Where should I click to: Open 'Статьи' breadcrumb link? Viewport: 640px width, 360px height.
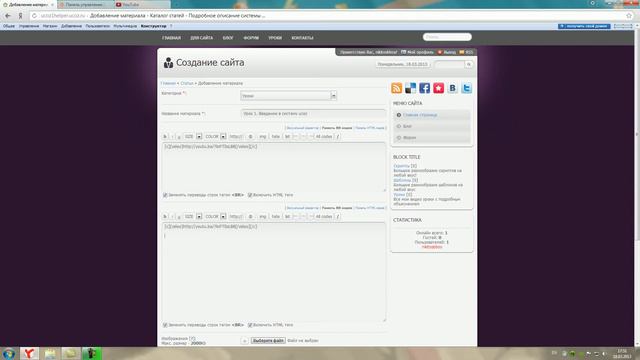pos(187,83)
